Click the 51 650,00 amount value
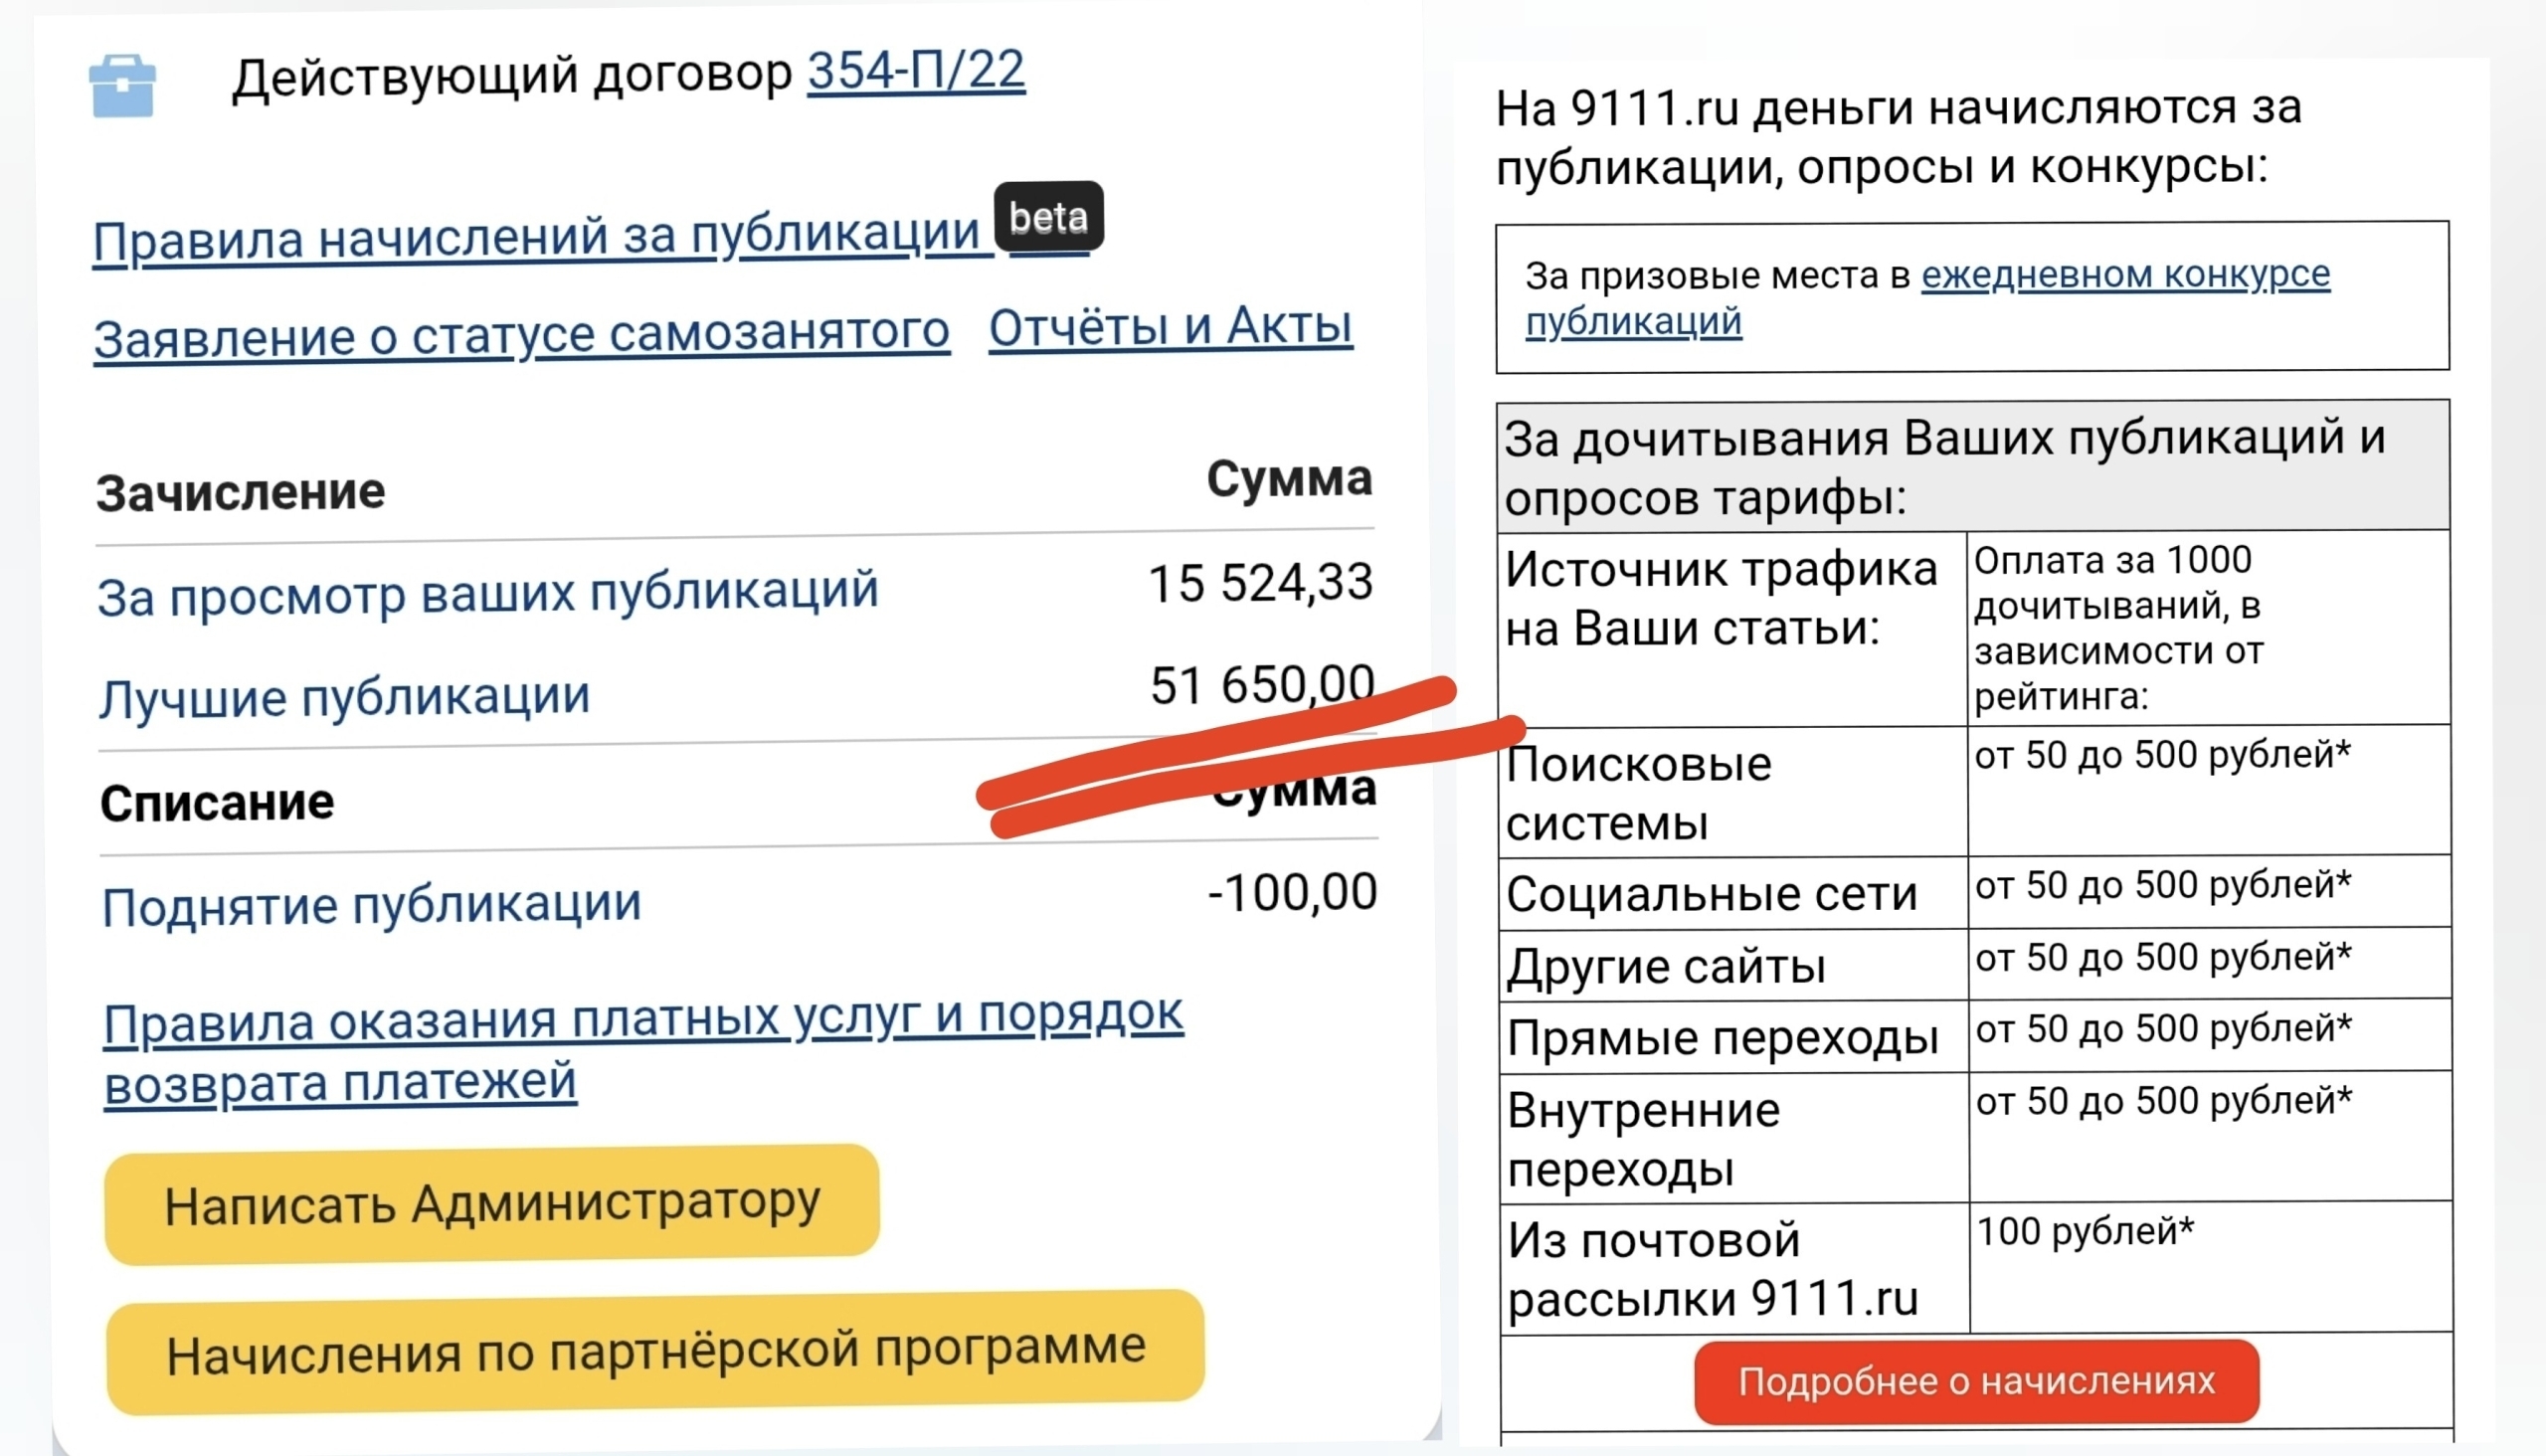2546x1456 pixels. point(1261,686)
